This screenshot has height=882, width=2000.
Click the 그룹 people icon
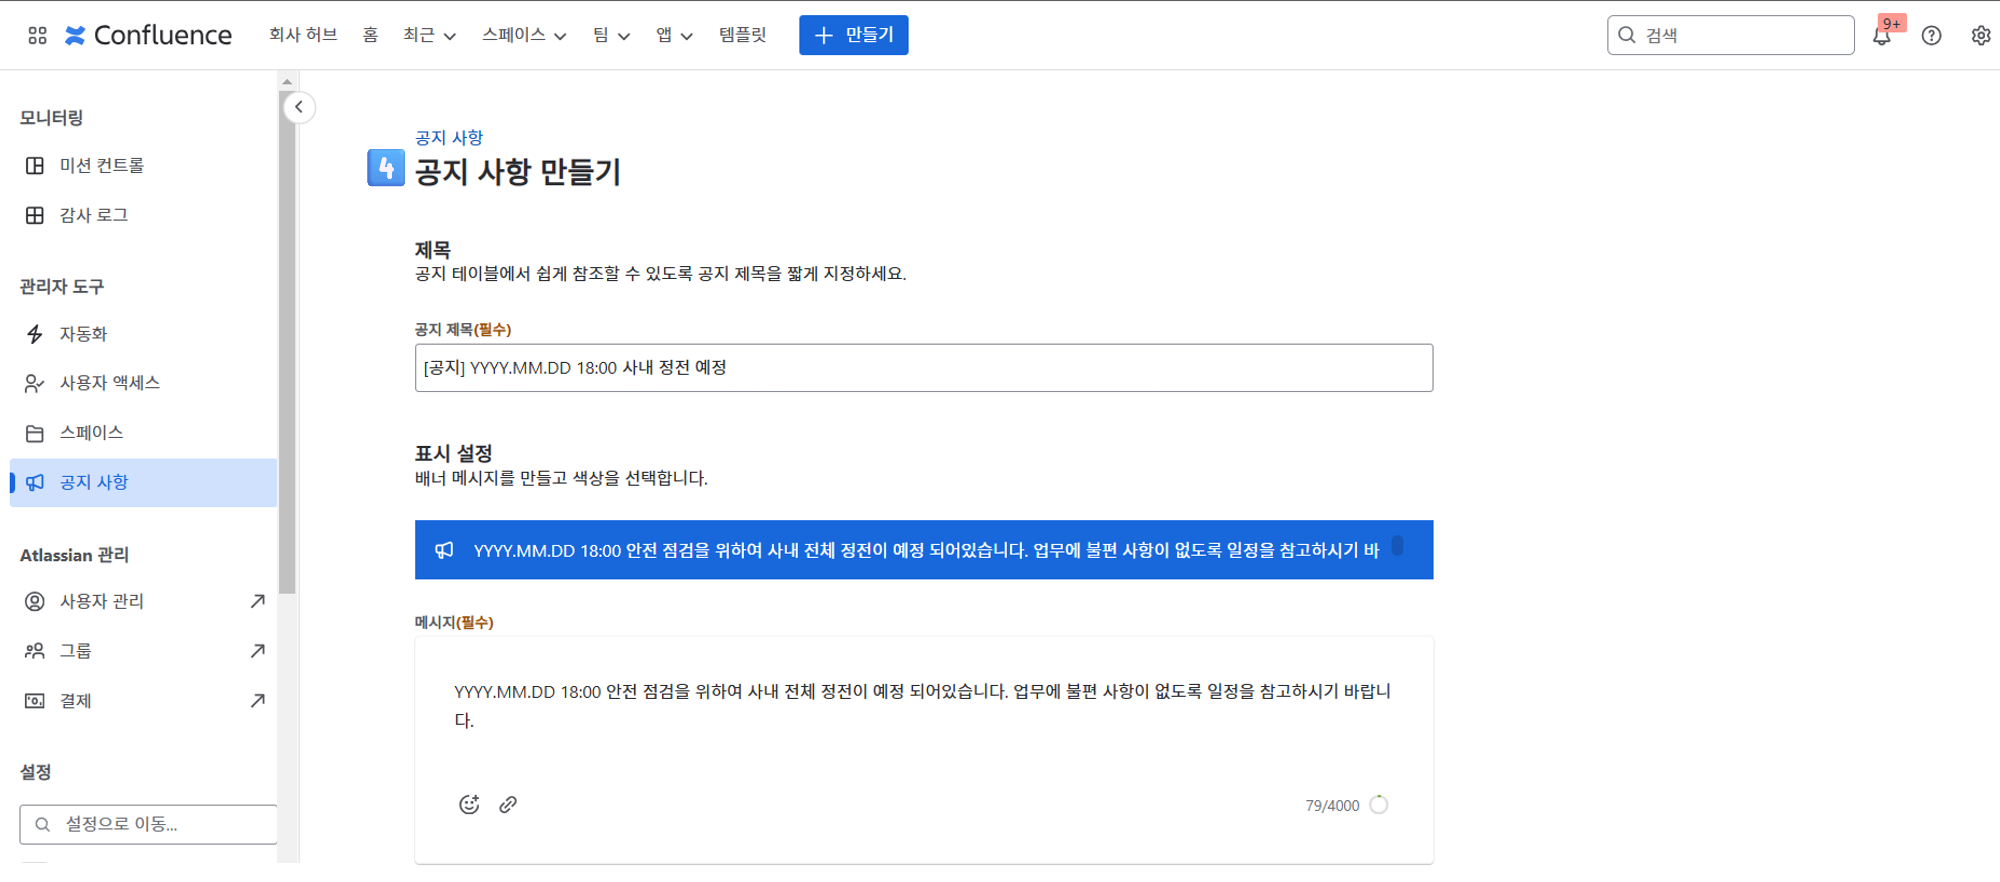pyautogui.click(x=35, y=651)
